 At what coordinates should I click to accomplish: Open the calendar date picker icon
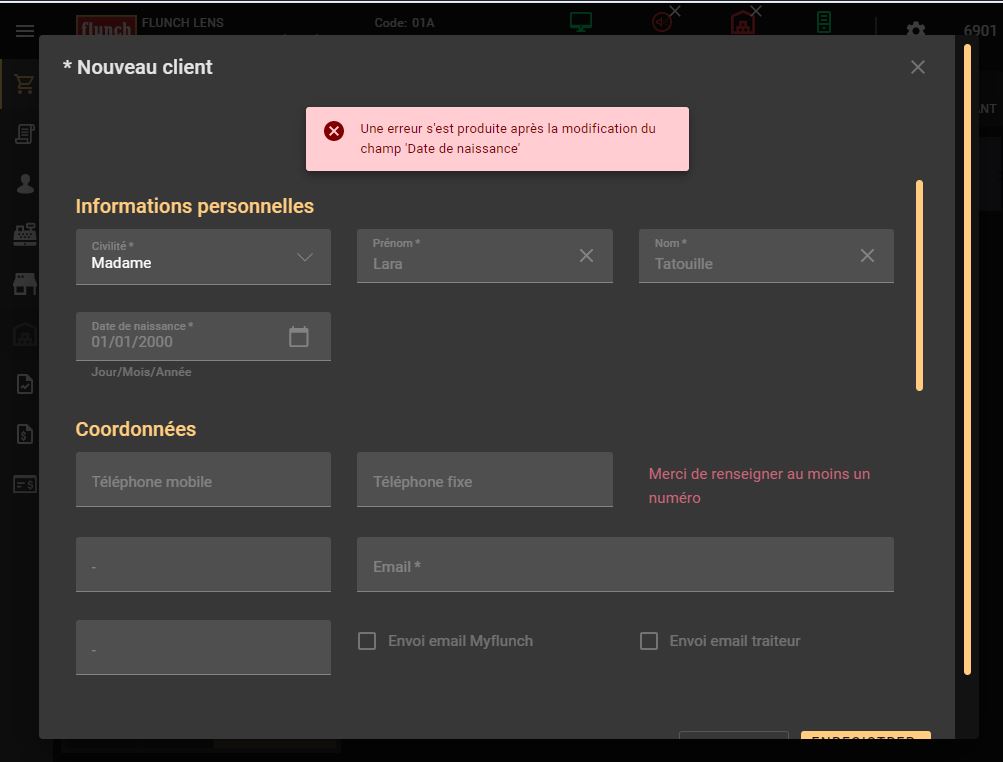click(298, 337)
